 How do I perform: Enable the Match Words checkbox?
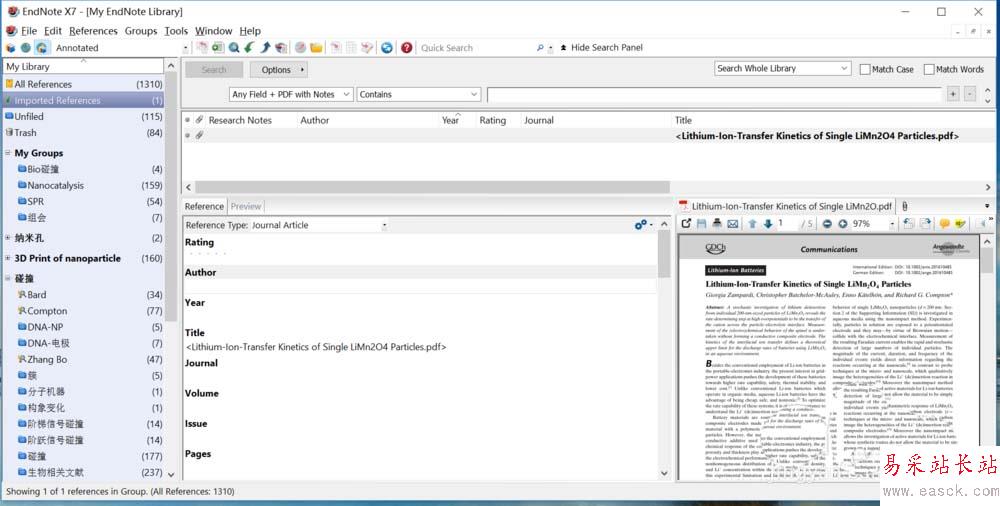pos(929,69)
